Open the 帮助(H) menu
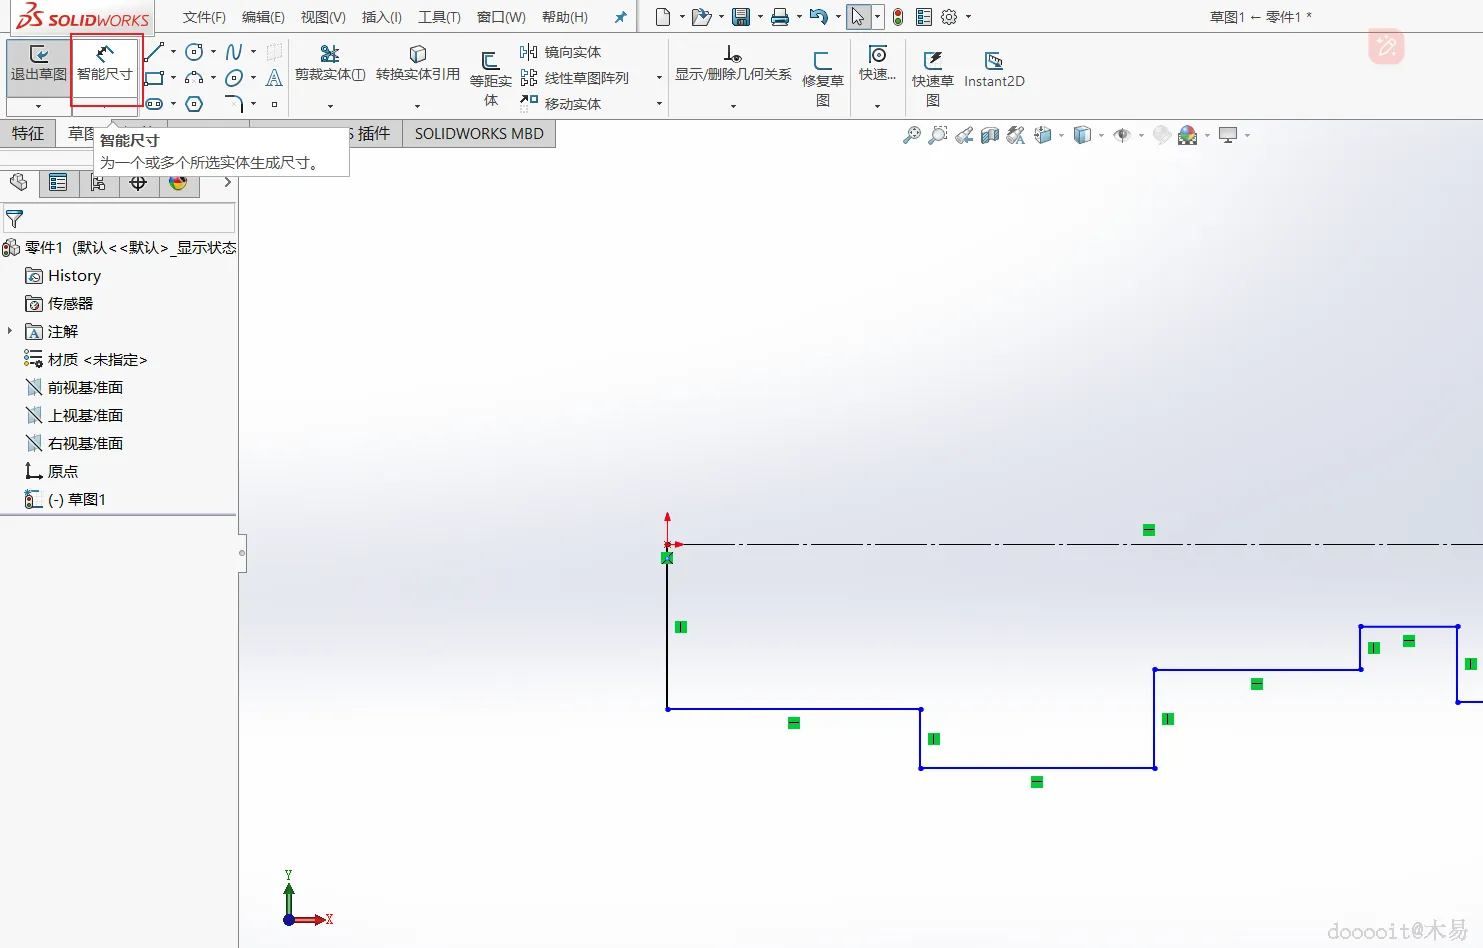This screenshot has height=948, width=1483. click(565, 17)
